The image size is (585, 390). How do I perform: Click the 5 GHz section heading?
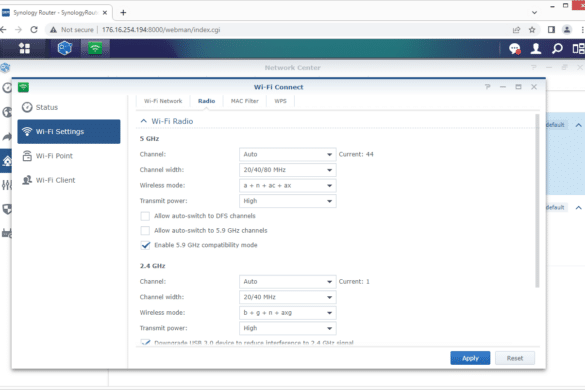click(x=149, y=139)
